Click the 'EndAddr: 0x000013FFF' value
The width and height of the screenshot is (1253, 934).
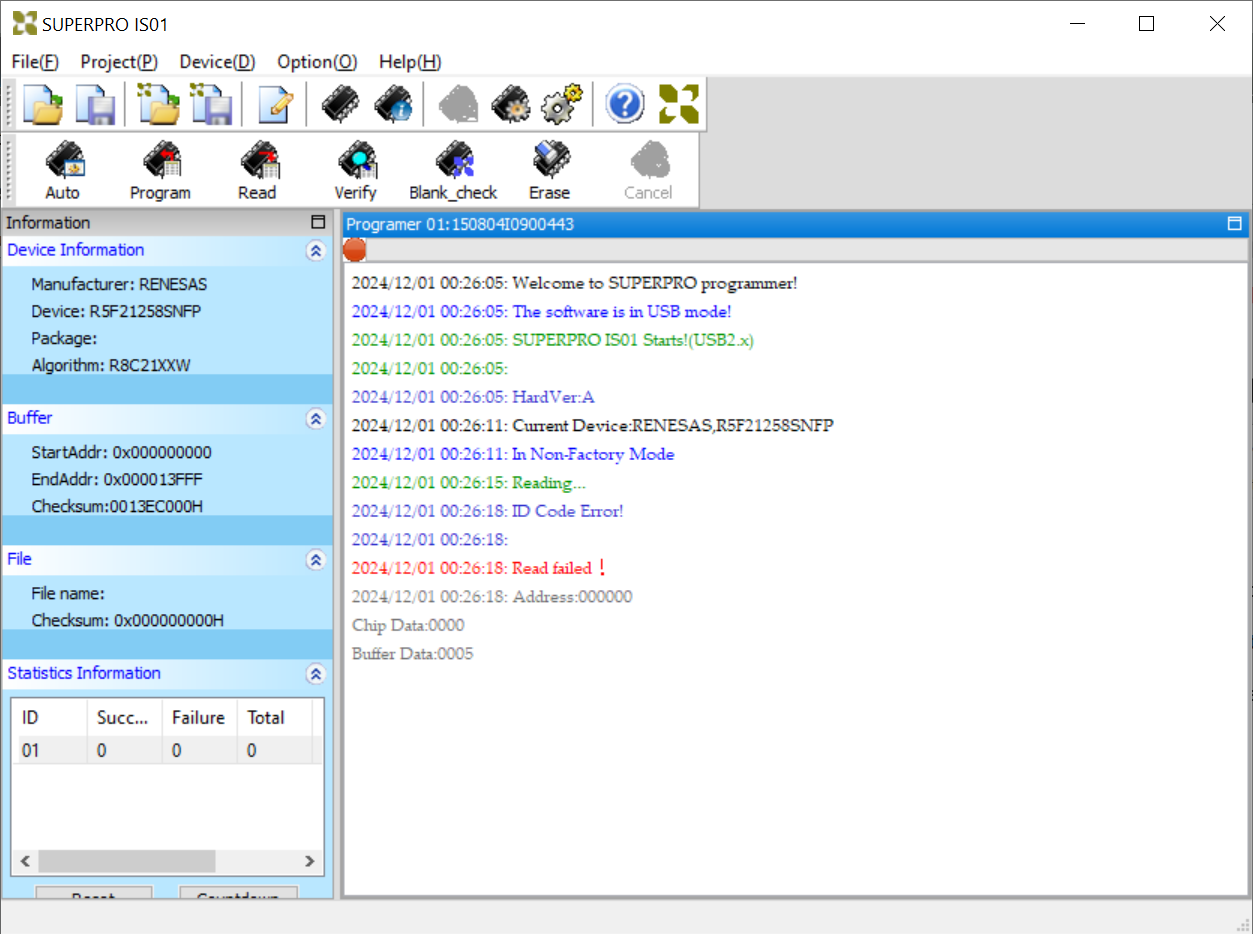pyautogui.click(x=117, y=479)
